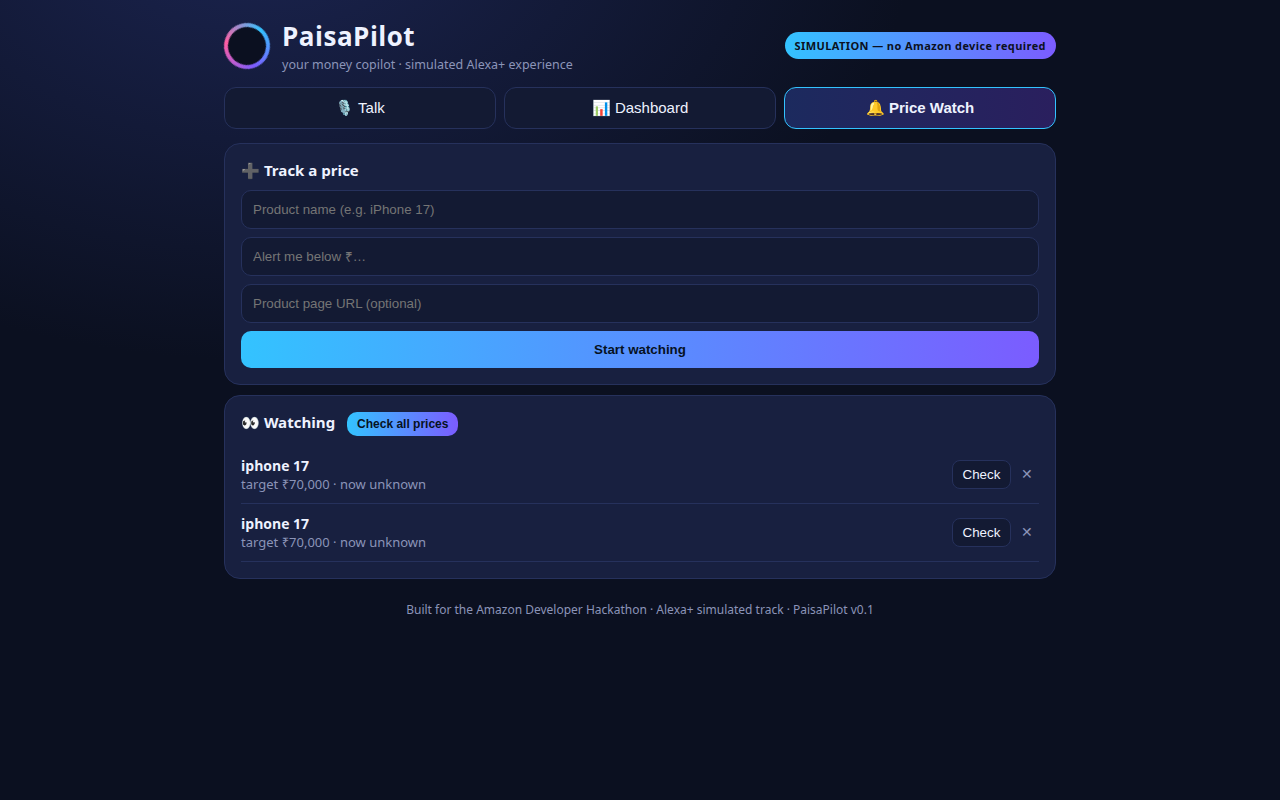Screen dimensions: 1280x800
Task: Click the PaisaPilot title text
Action: [x=348, y=36]
